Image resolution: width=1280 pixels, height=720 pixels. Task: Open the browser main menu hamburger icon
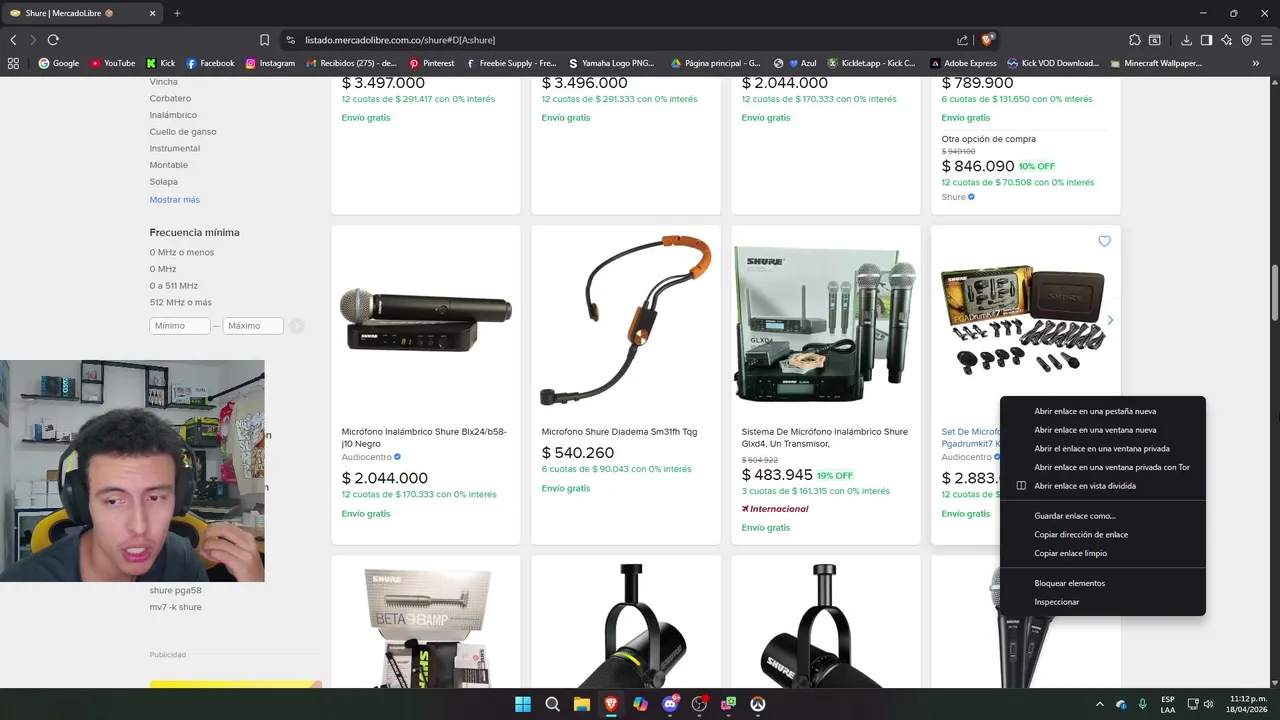click(x=1266, y=40)
